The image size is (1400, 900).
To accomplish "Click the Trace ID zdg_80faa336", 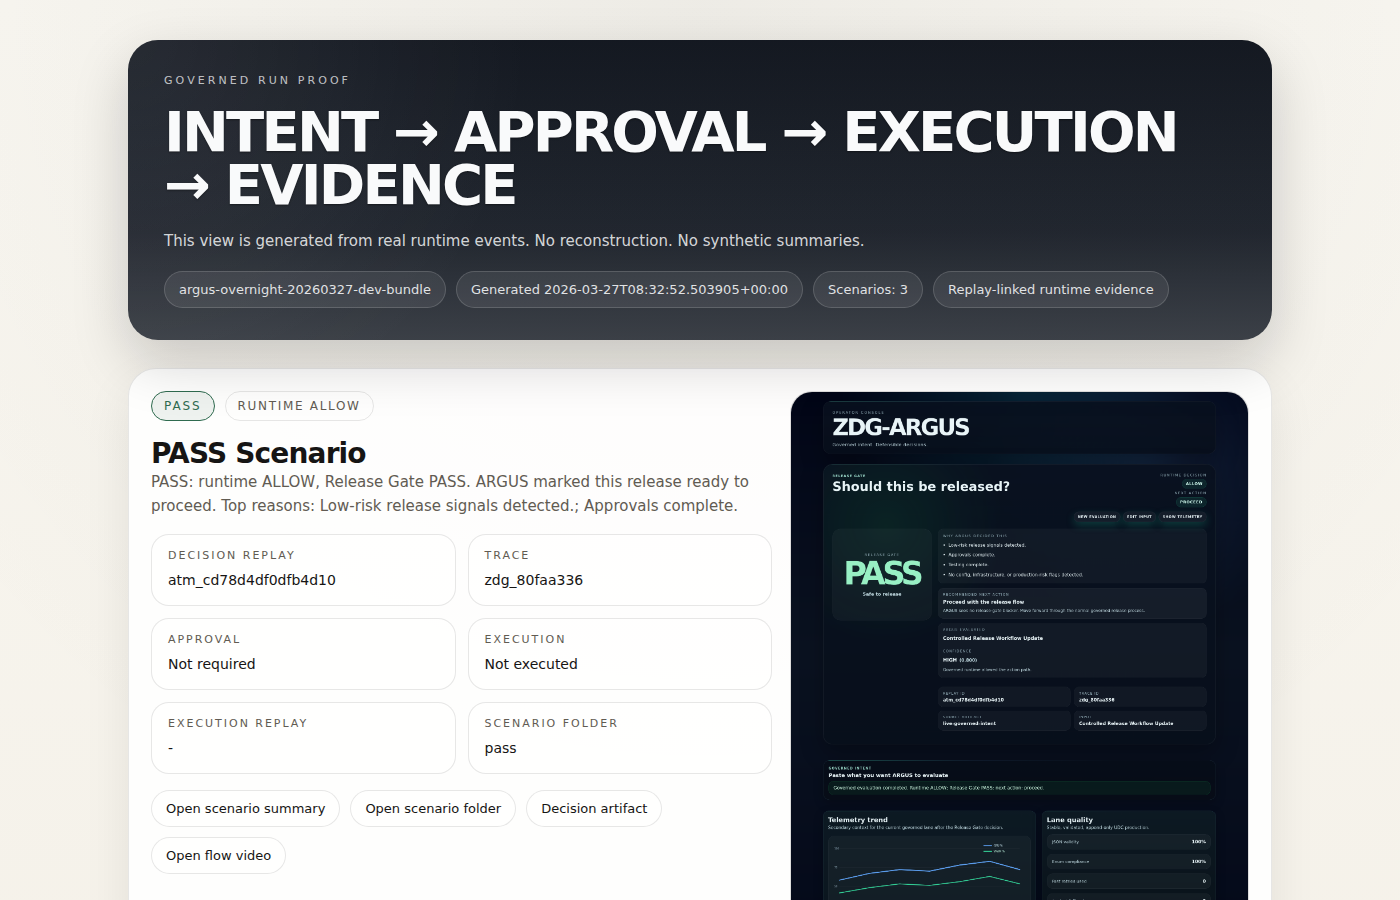I will [533, 580].
